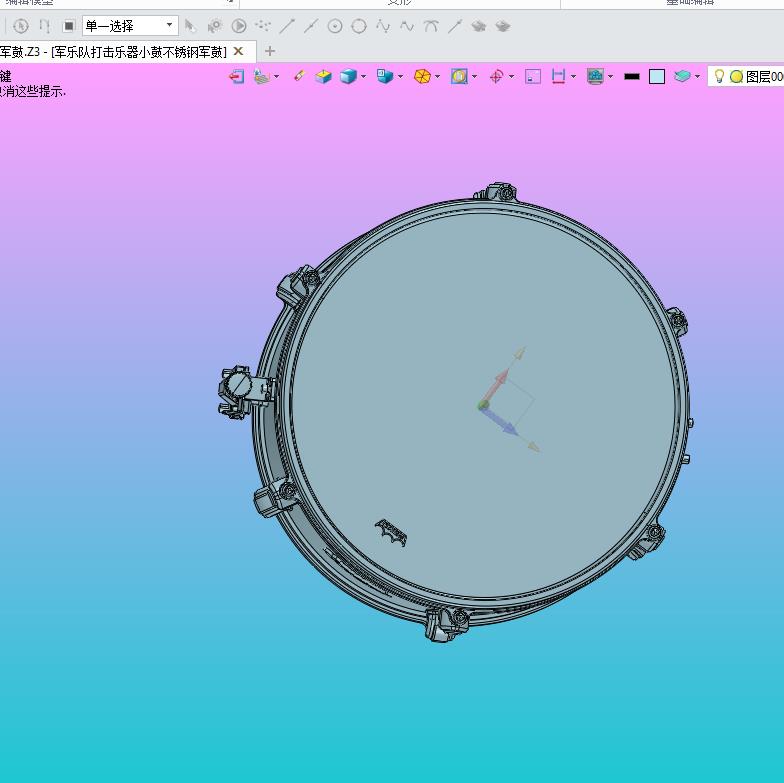Toggle the light bulb layer visibility

(719, 76)
